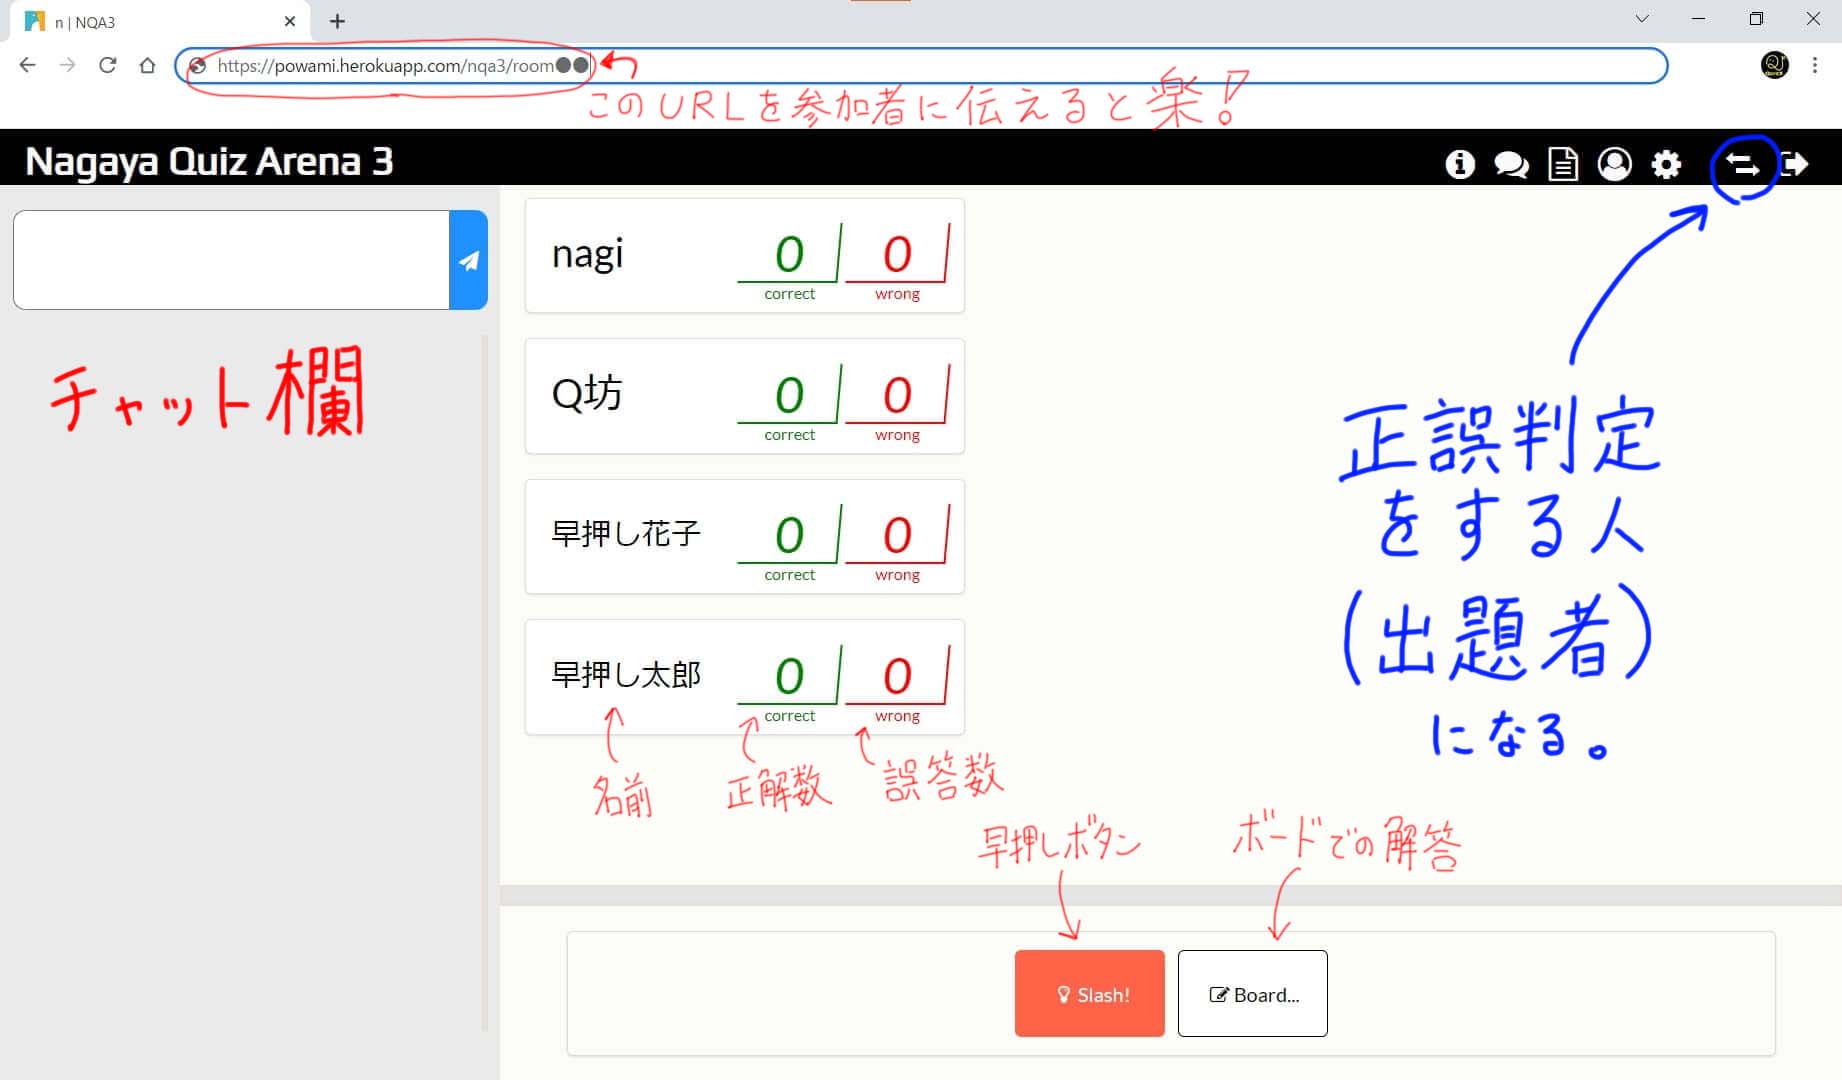Image resolution: width=1842 pixels, height=1080 pixels.
Task: Open a new browser tab
Action: click(337, 21)
